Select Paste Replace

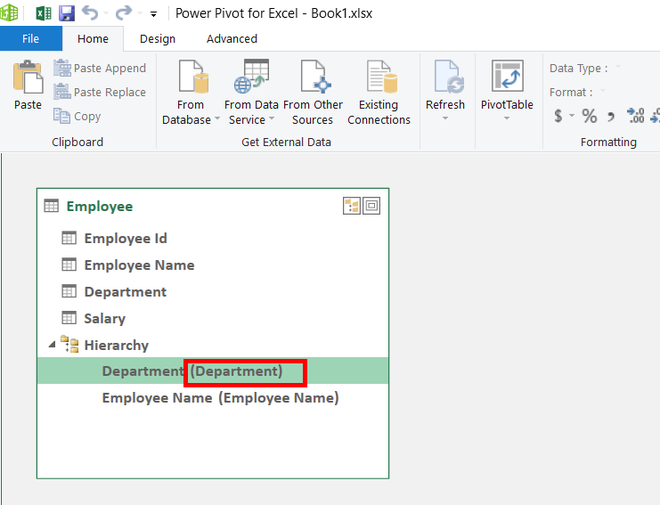100,92
